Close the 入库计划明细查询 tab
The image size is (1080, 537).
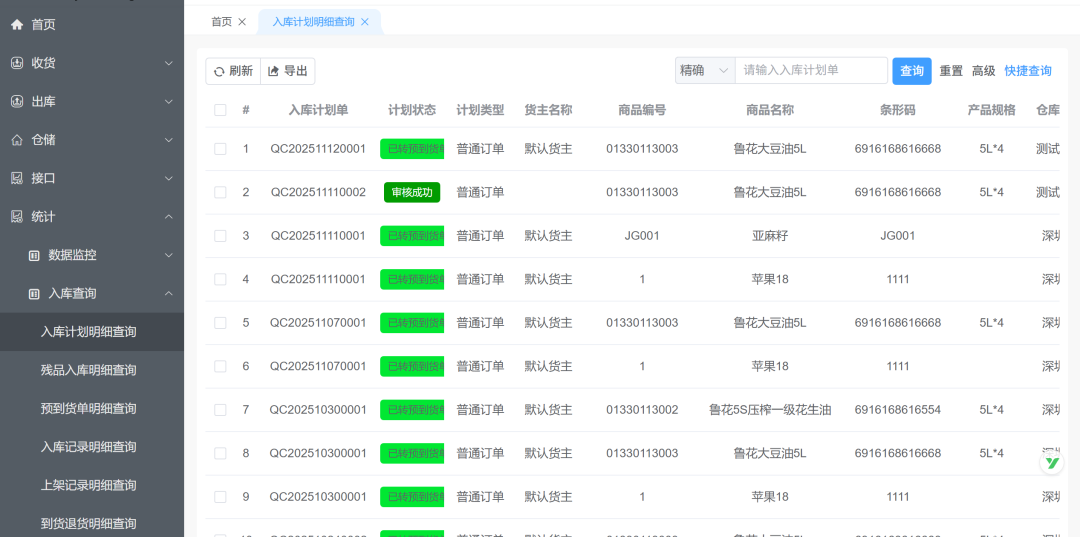(365, 22)
